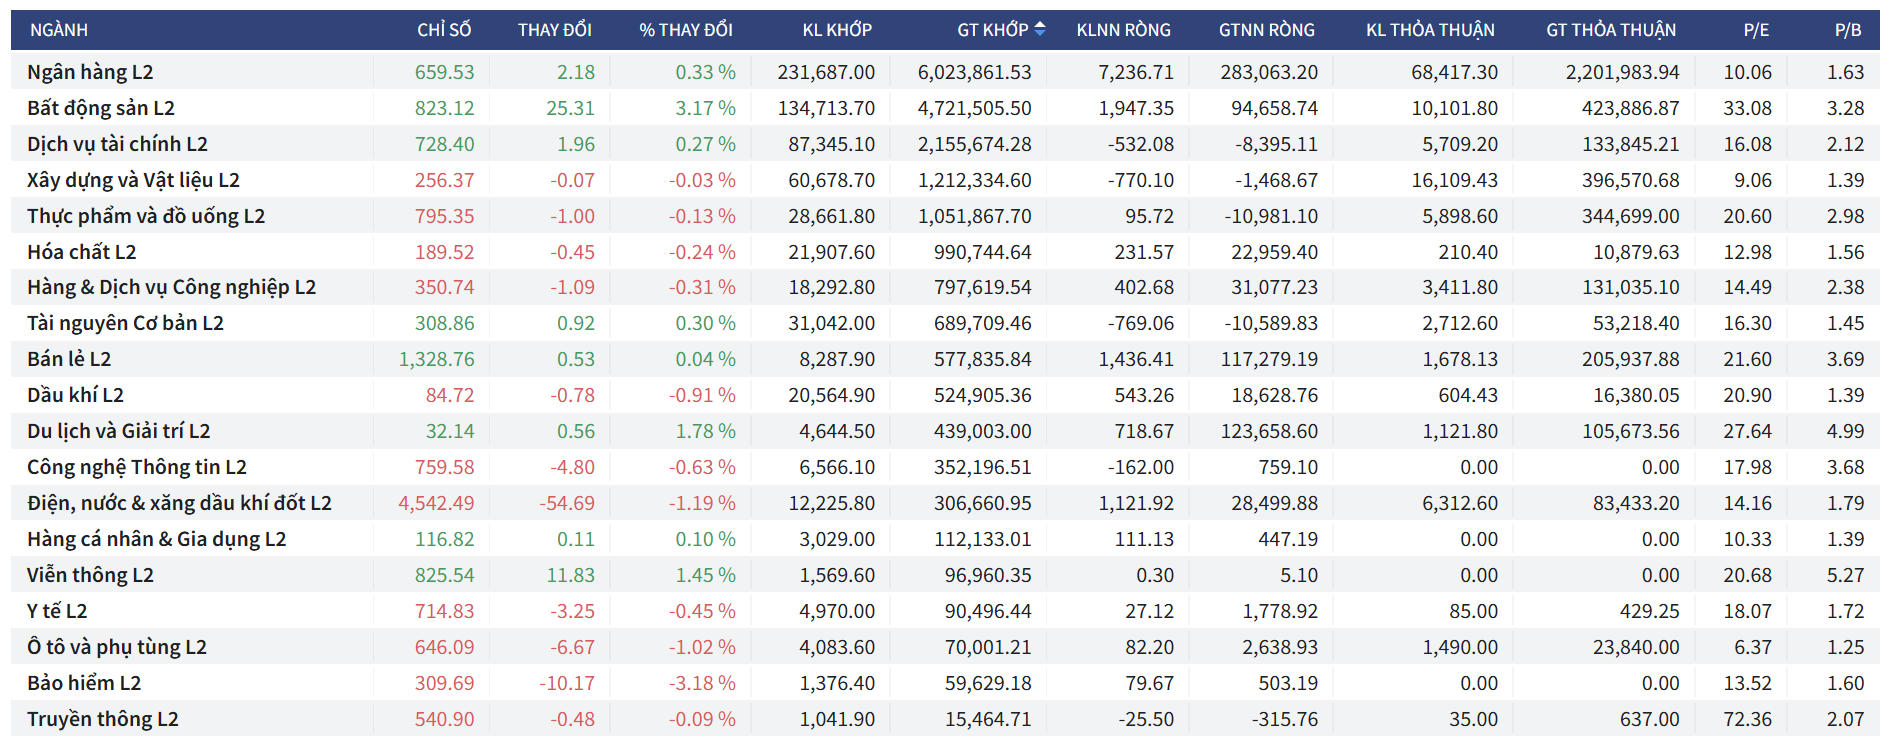Select Công nghệ Thông tin L2 row

(x=137, y=467)
